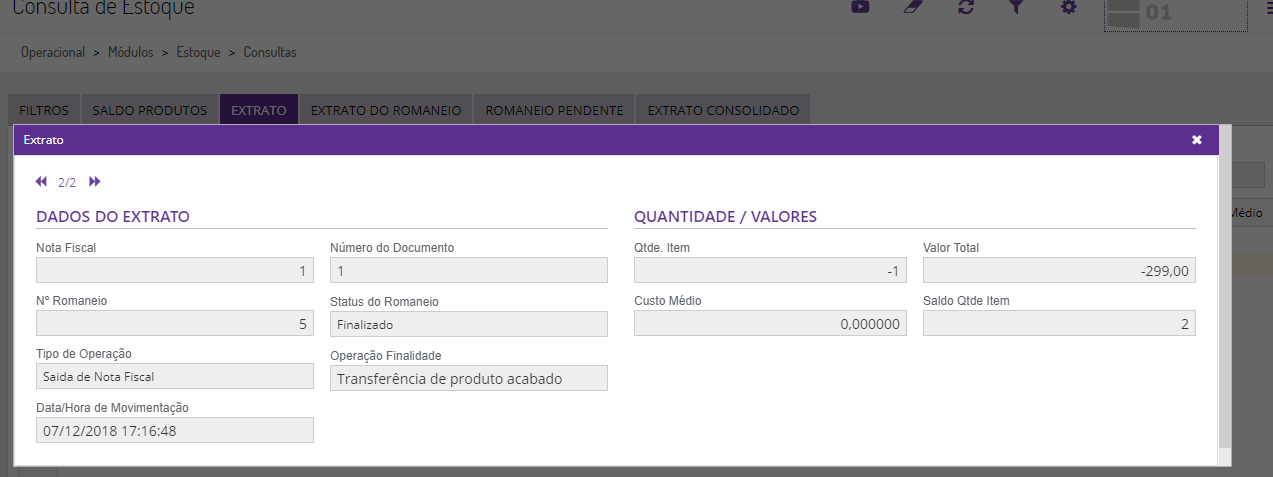Open the Saldo Produtos tab
This screenshot has width=1273, height=477.
tap(149, 110)
